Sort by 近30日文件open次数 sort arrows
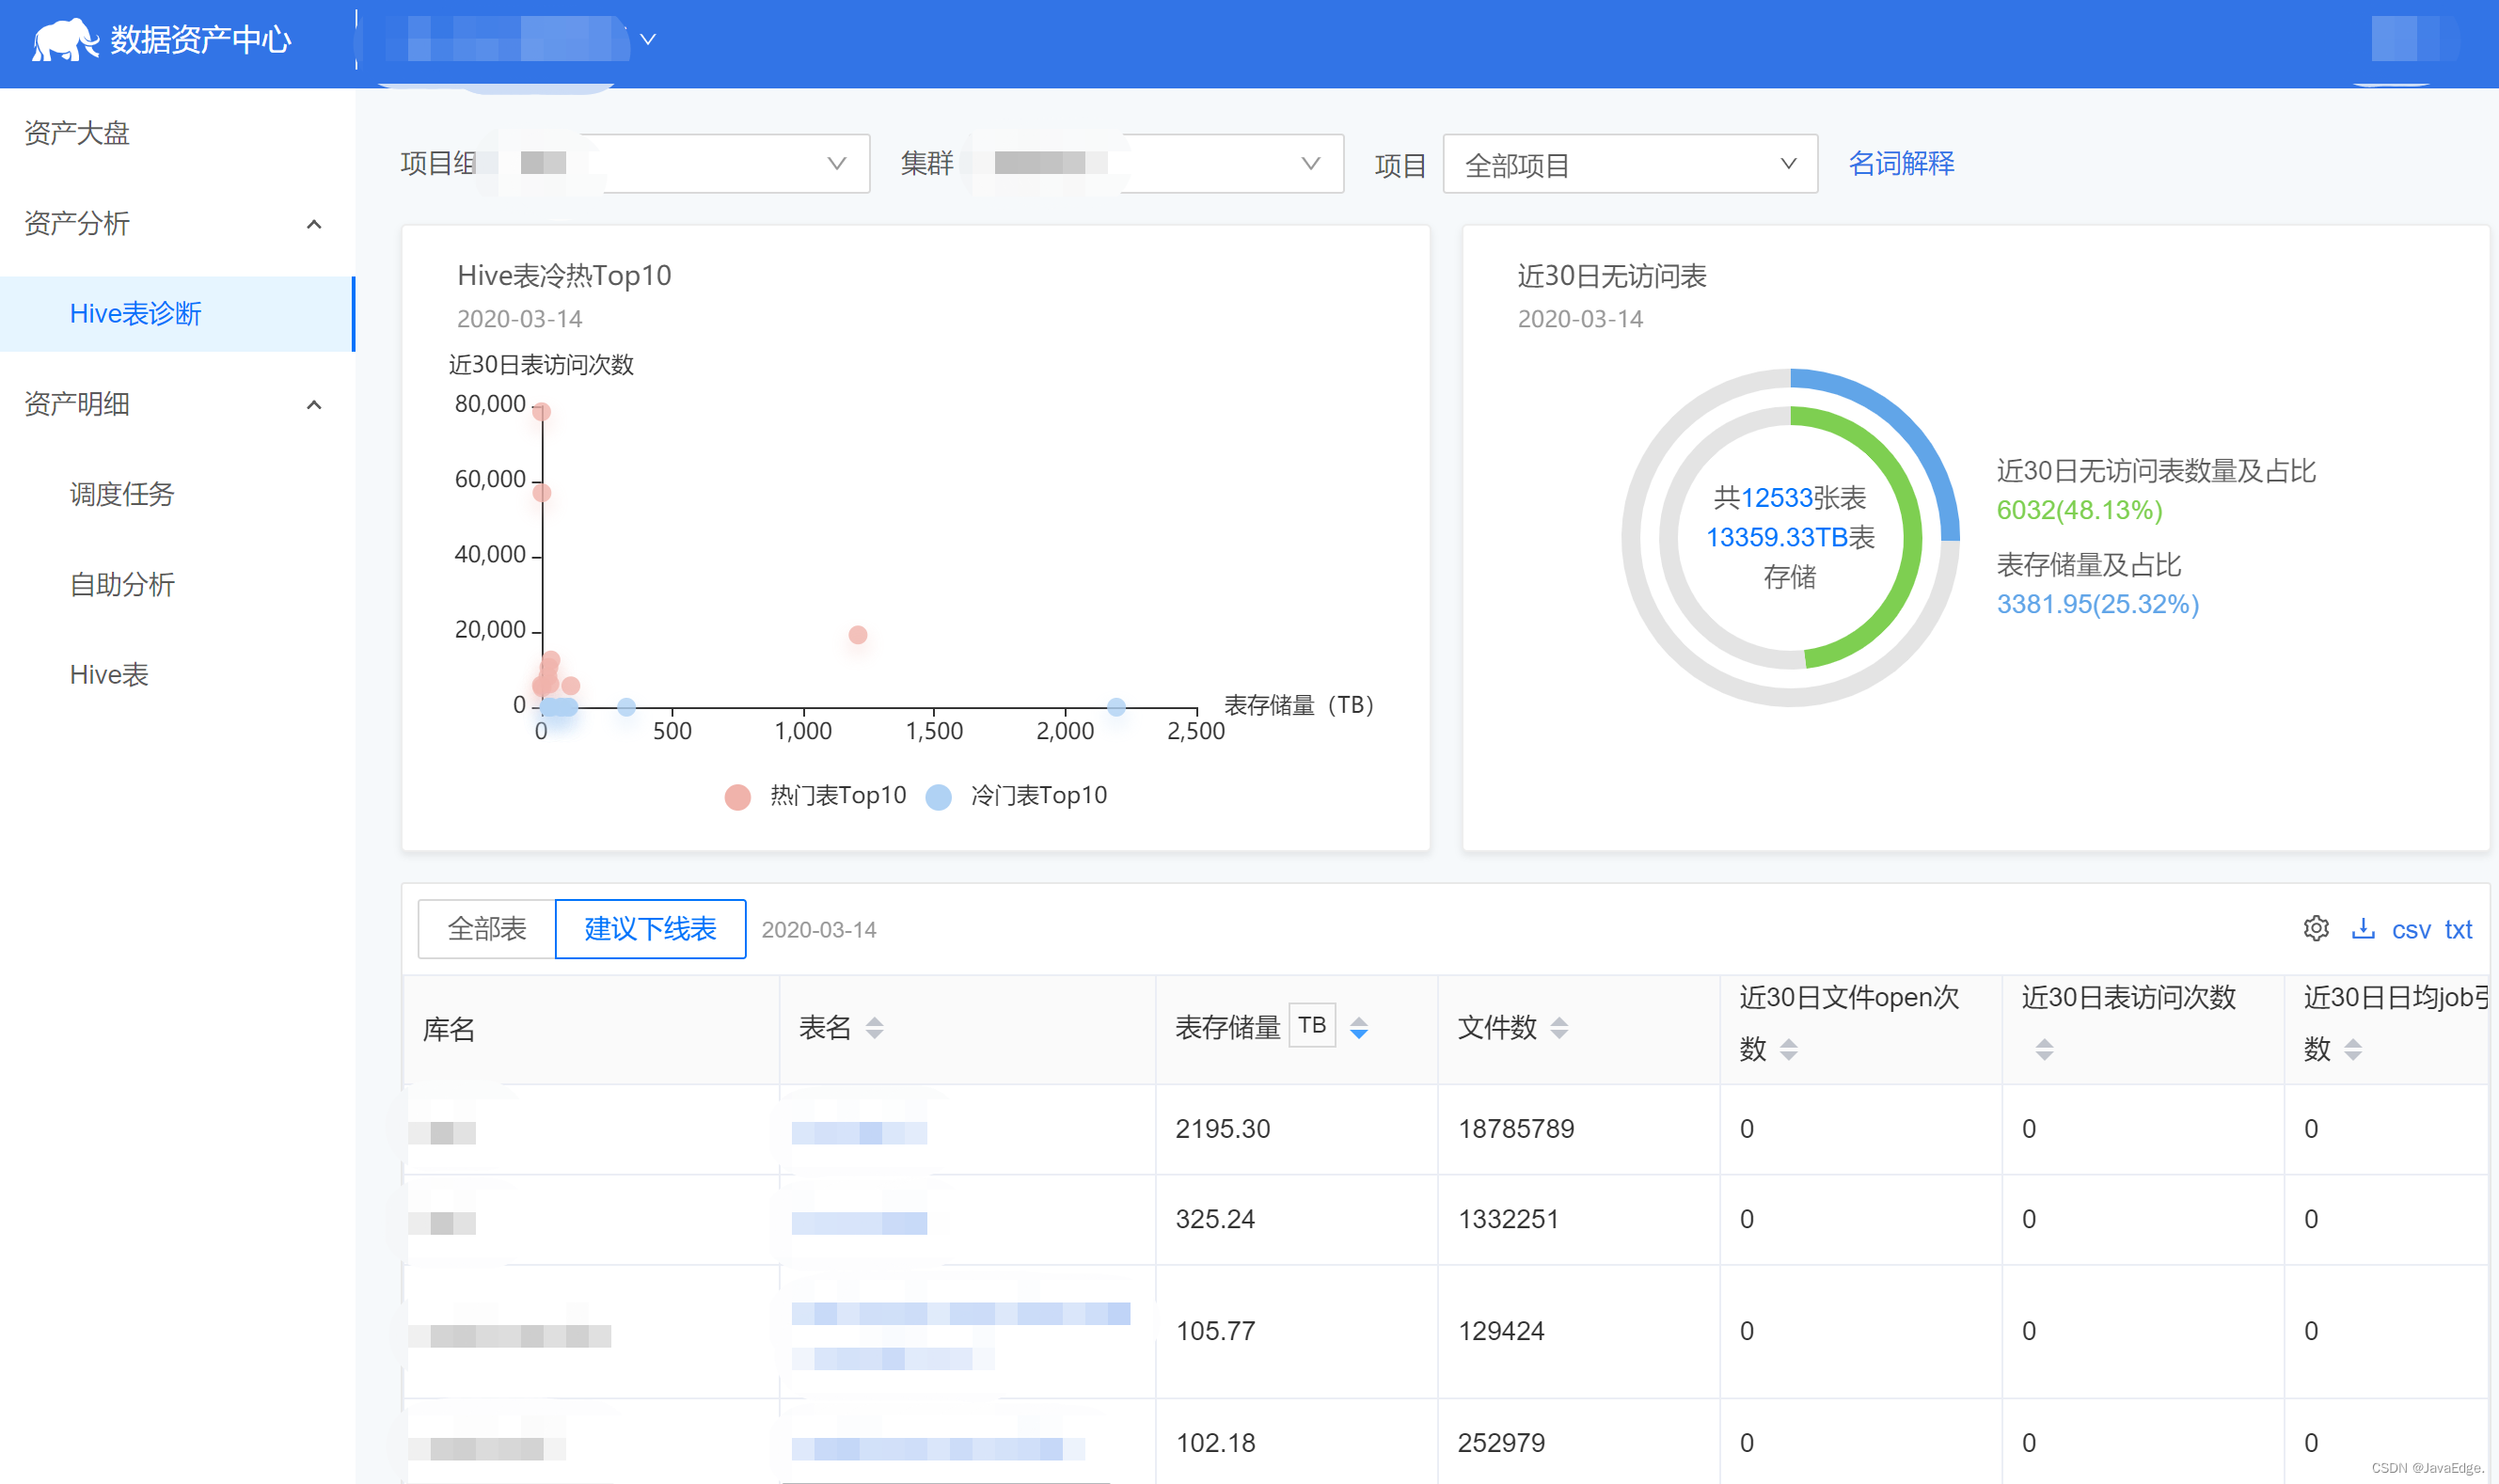Viewport: 2499px width, 1484px height. click(1789, 1049)
